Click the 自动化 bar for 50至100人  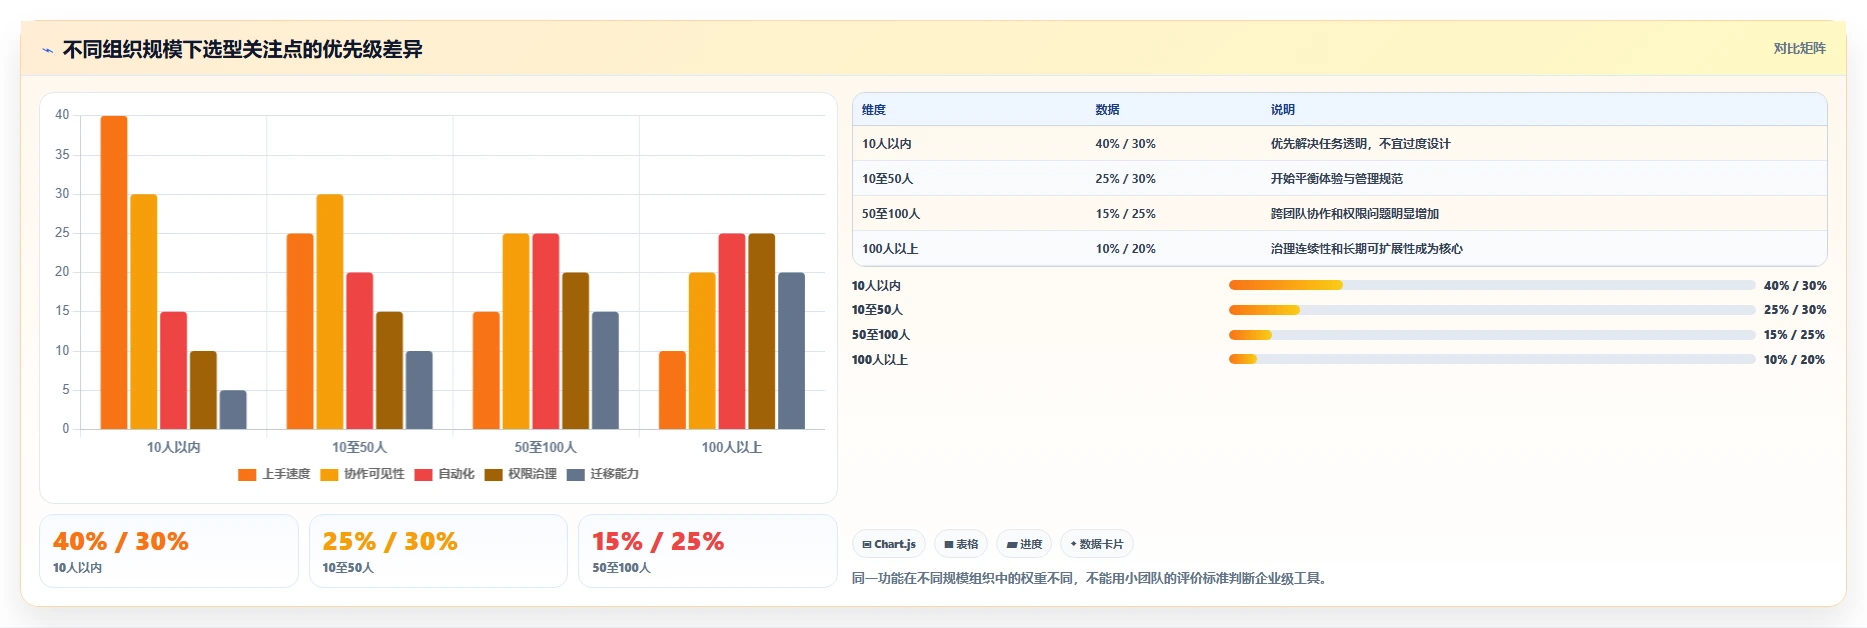point(546,331)
